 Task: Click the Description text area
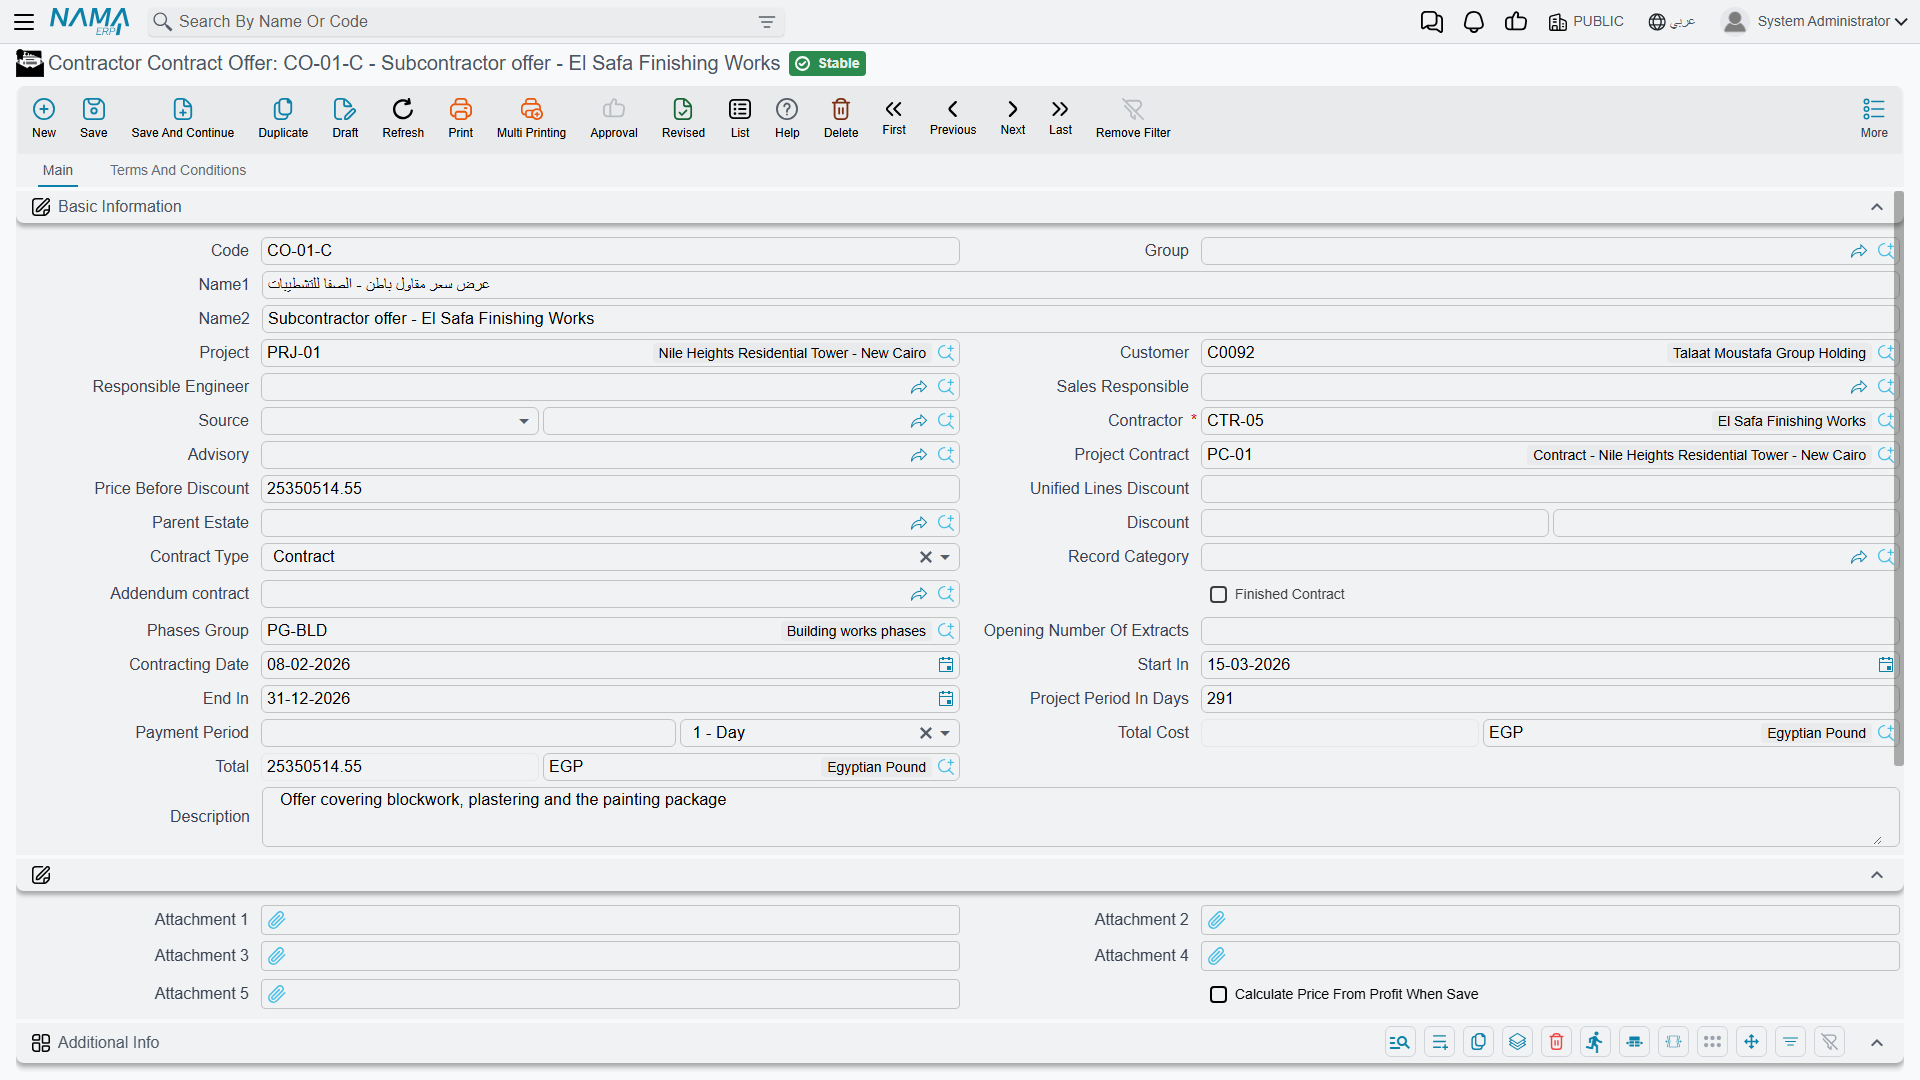coord(1080,817)
